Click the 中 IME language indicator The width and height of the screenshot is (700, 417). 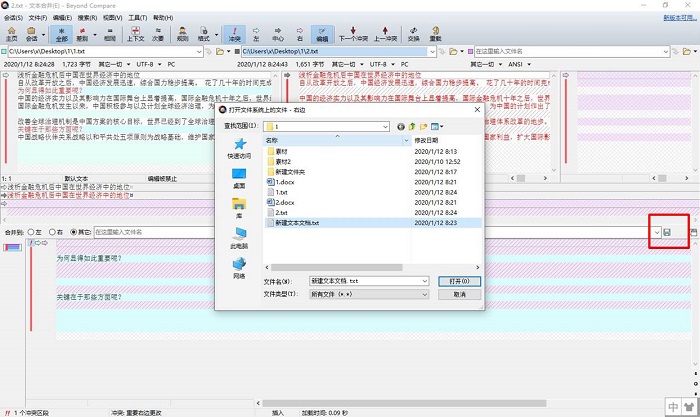[673, 407]
